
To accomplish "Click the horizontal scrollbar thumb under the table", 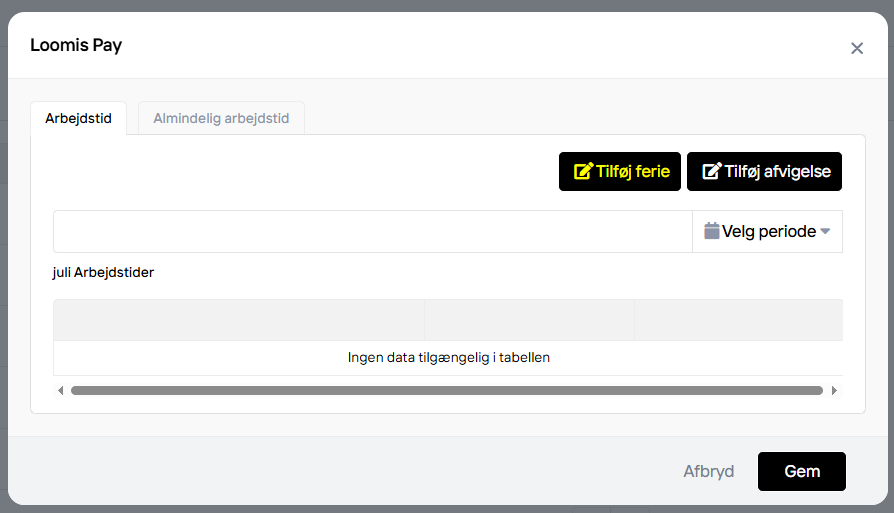I will pyautogui.click(x=446, y=390).
